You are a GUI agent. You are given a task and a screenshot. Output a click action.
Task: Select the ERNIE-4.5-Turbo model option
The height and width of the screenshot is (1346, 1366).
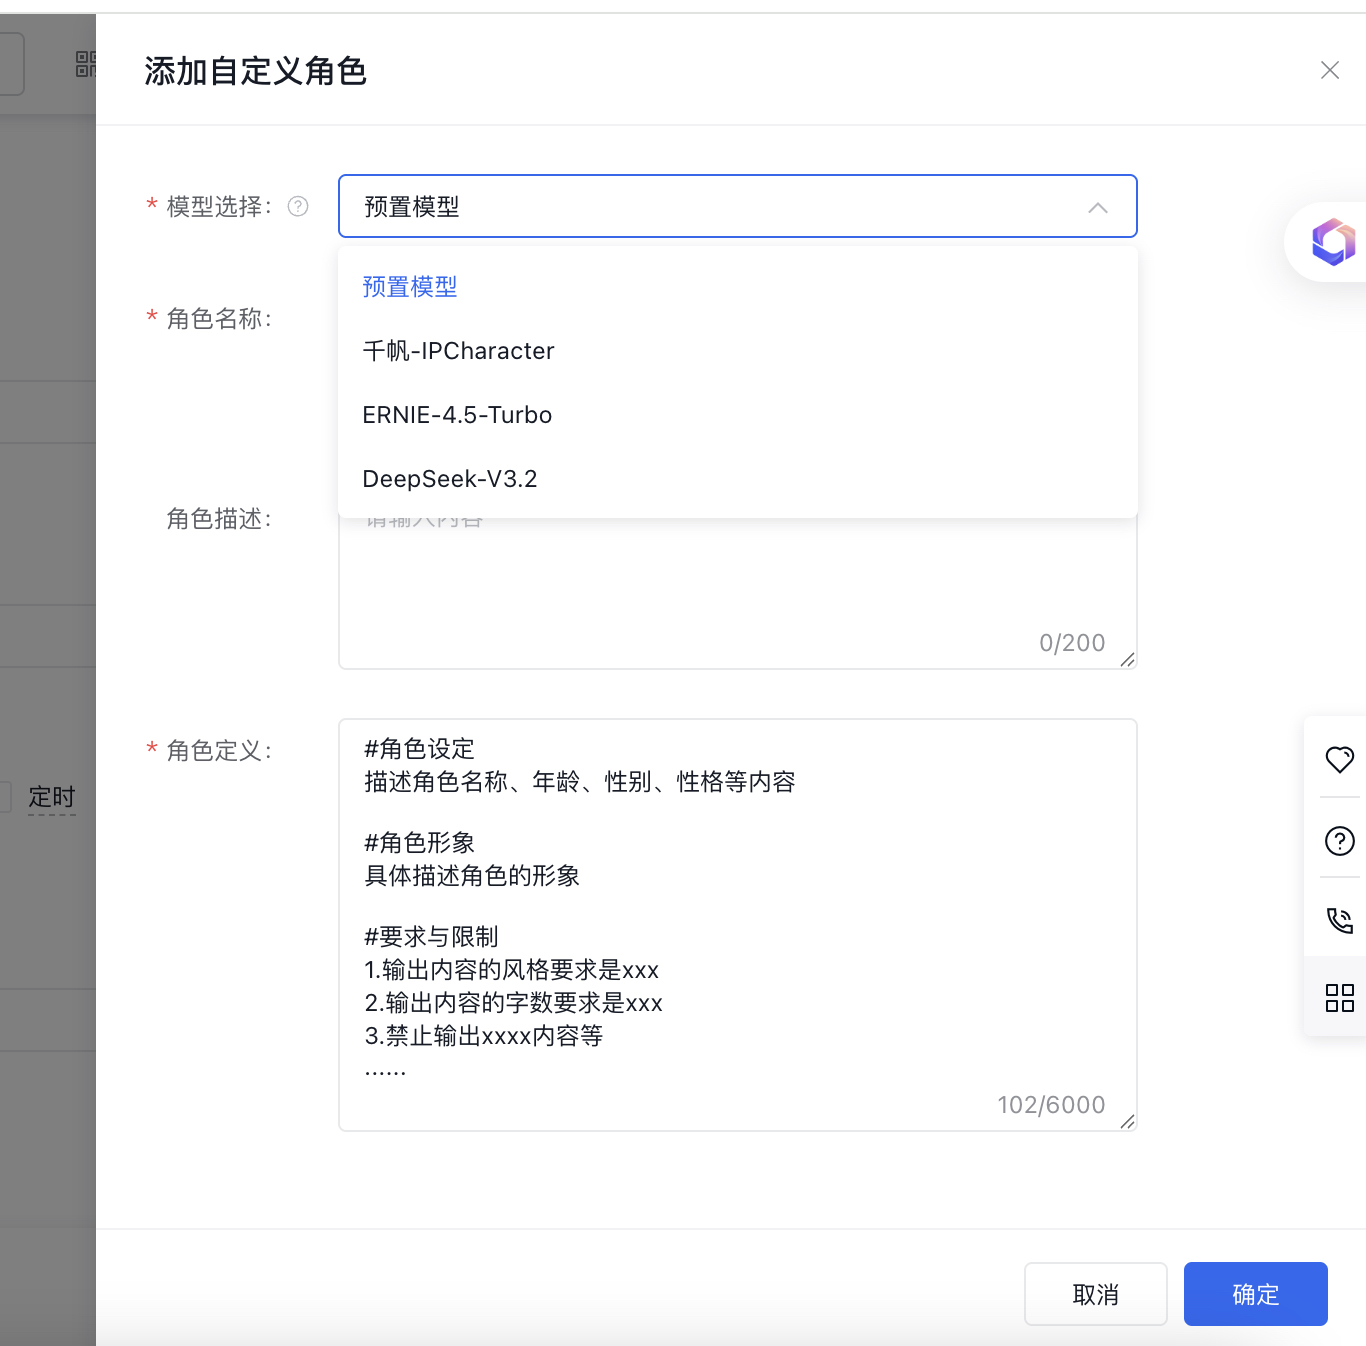coord(457,415)
